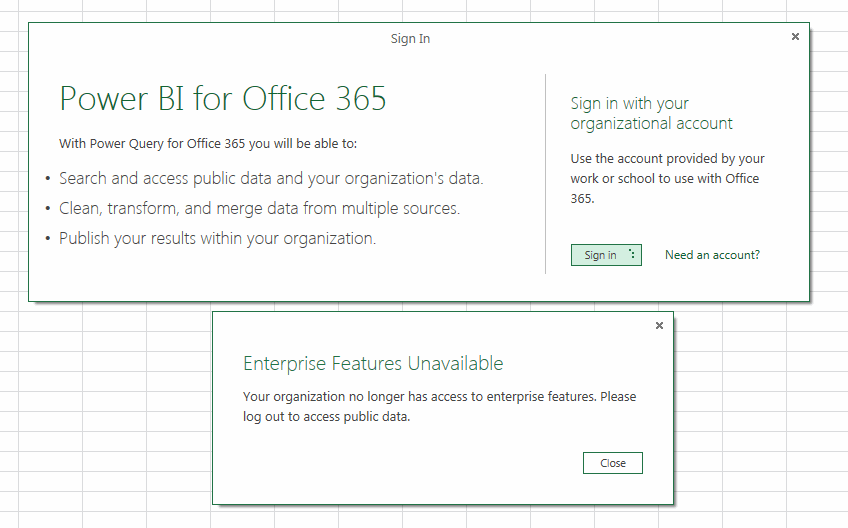This screenshot has height=528, width=848.
Task: Click the Close button in the Enterprise dialog
Action: click(x=613, y=463)
